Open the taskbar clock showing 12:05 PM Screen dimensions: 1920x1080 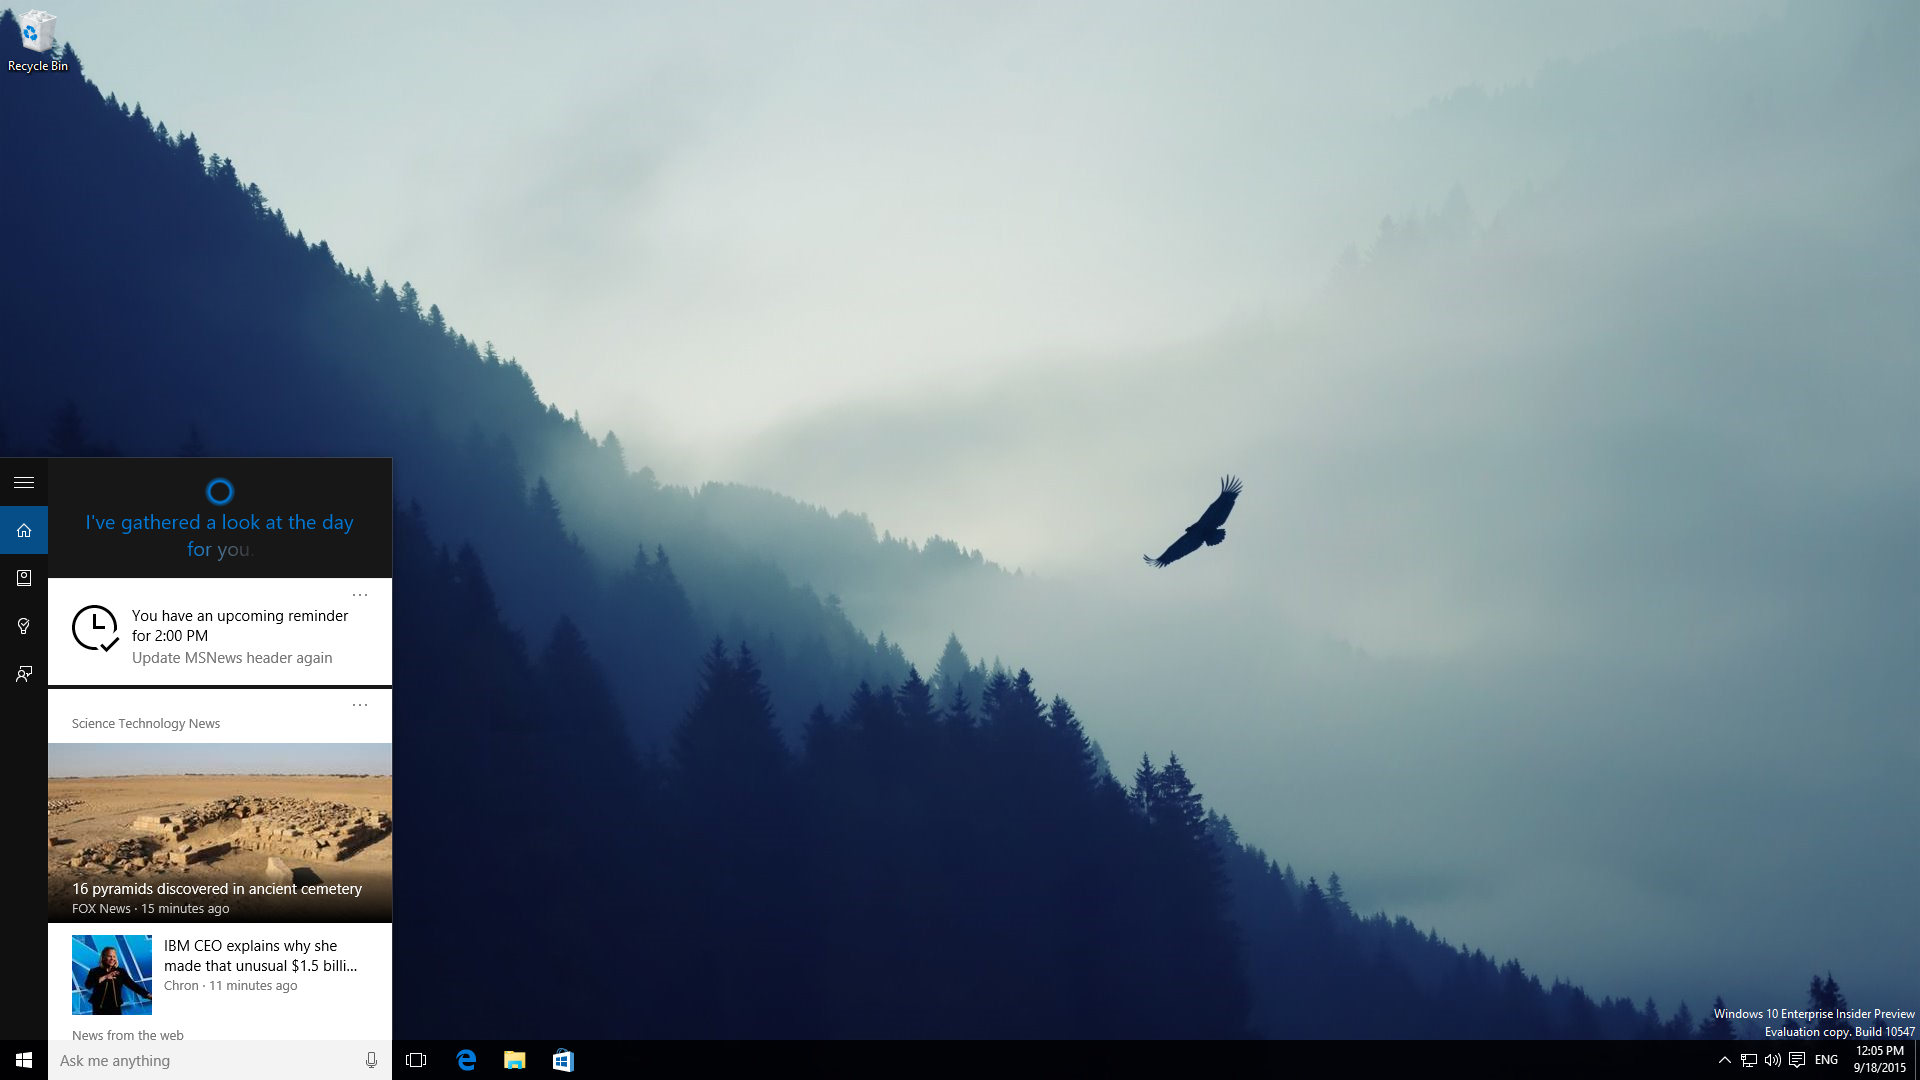(x=1880, y=1060)
